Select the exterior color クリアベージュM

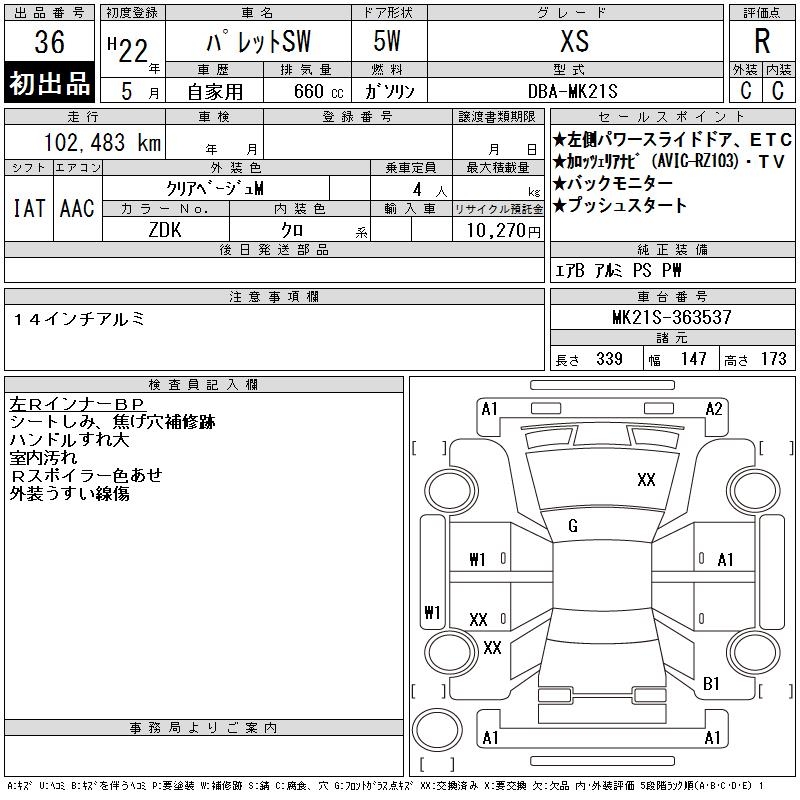(x=215, y=189)
